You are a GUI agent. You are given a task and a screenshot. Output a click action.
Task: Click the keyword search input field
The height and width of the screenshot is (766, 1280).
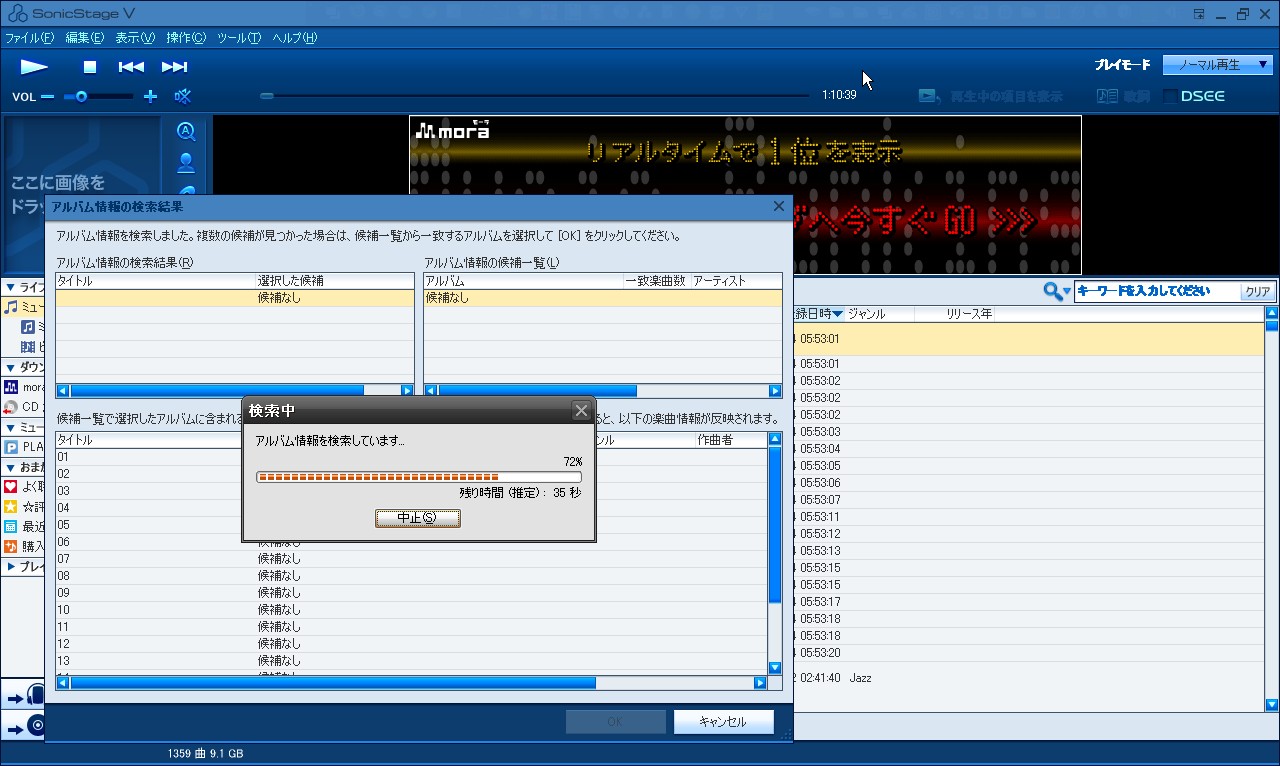(1156, 292)
